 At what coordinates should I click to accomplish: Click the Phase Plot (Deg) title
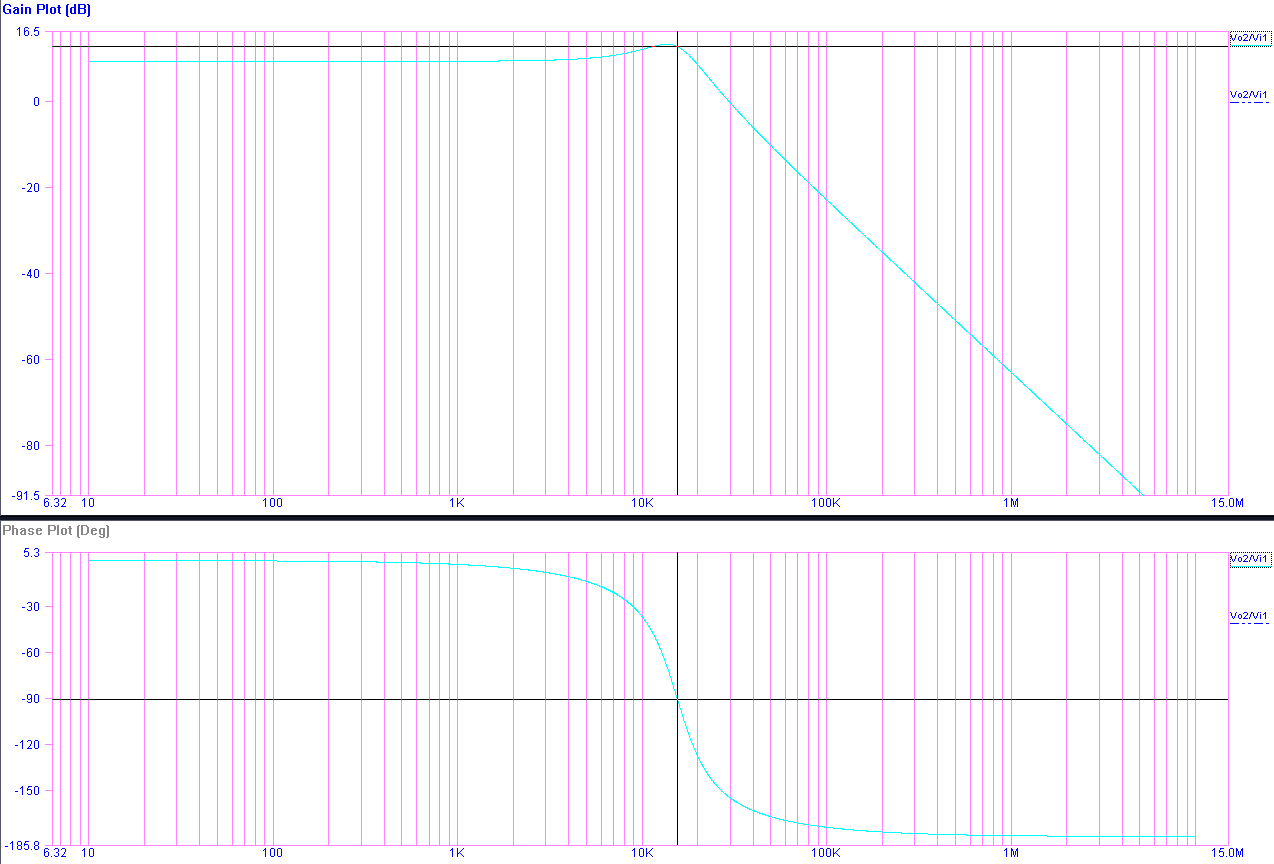click(x=56, y=530)
